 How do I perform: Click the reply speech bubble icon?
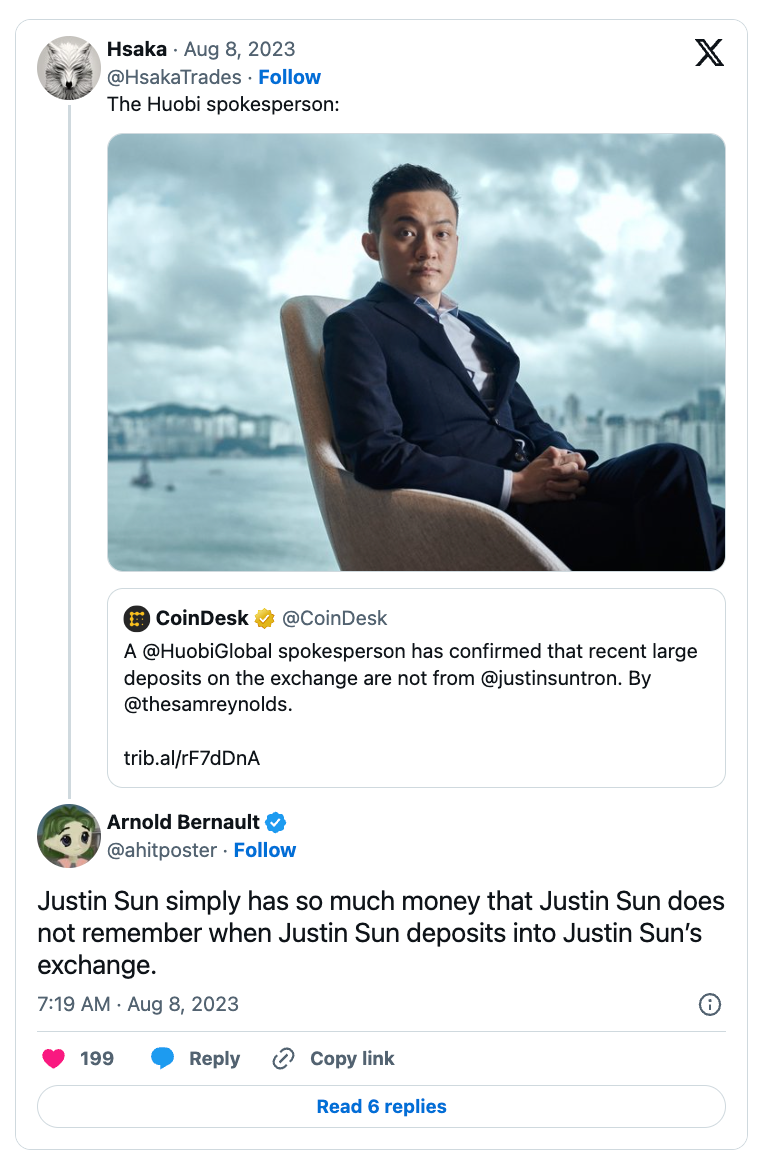click(162, 1058)
